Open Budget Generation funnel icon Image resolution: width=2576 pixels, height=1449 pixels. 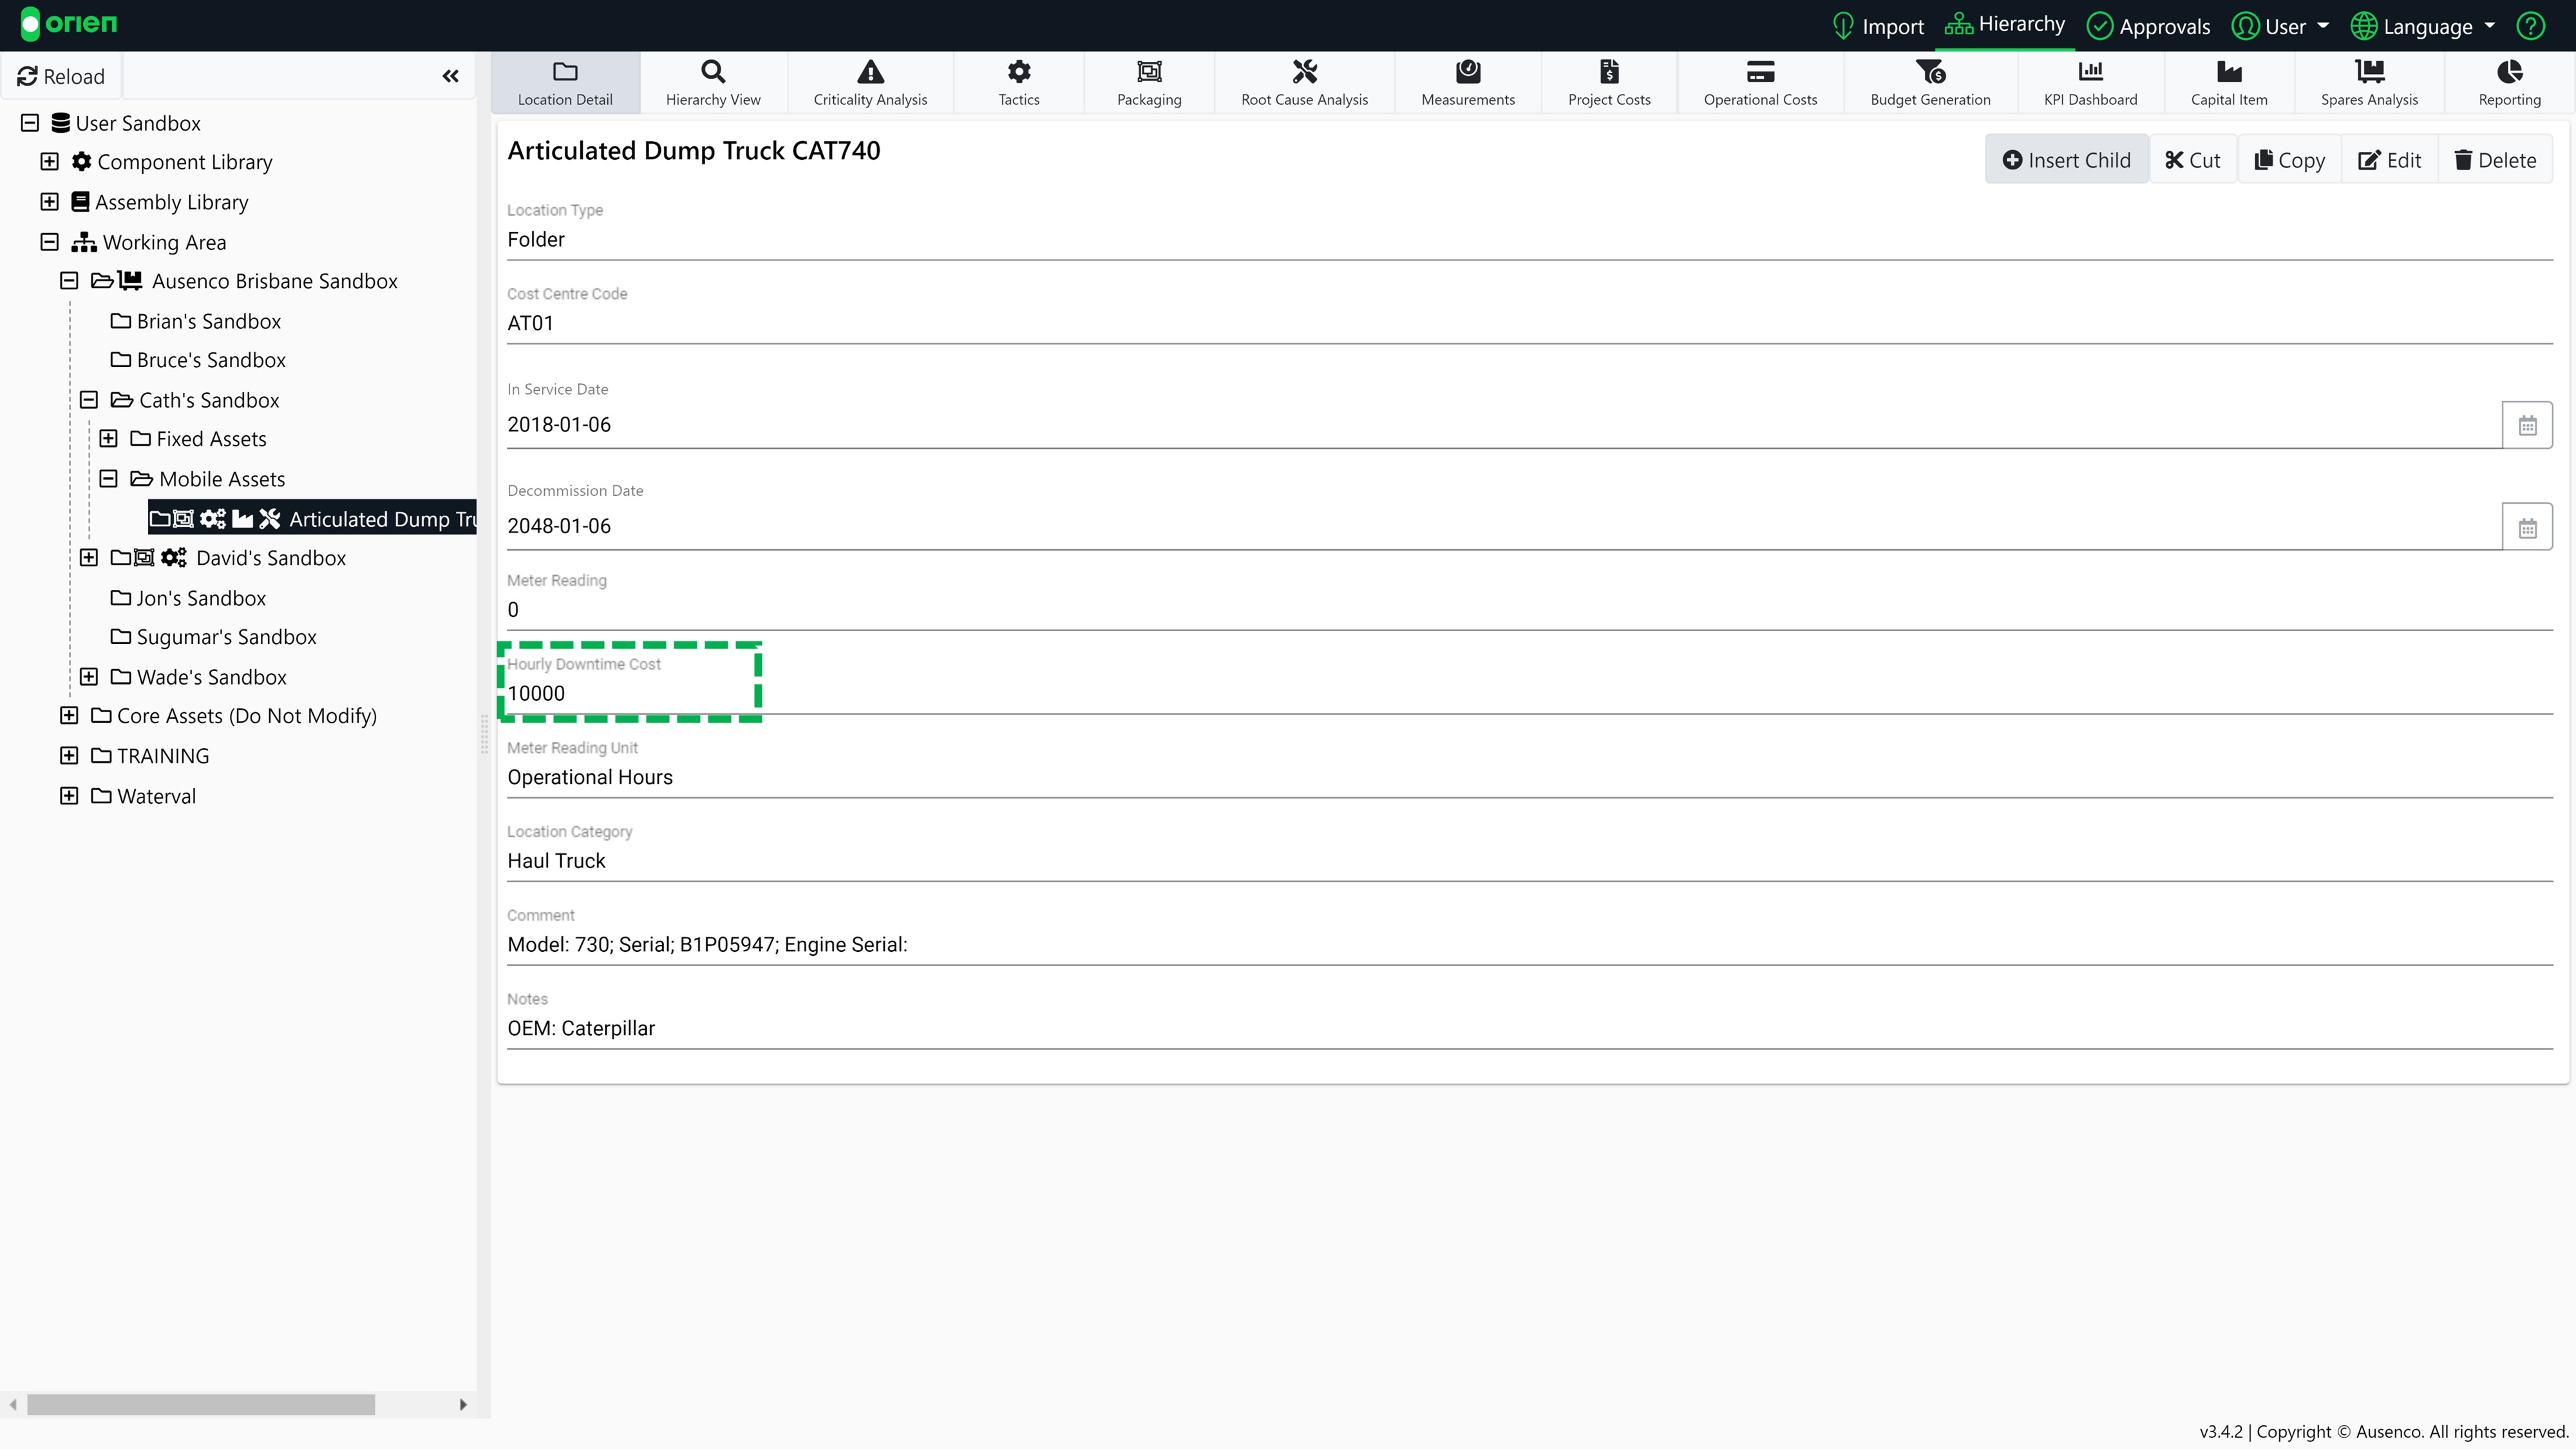(x=1929, y=72)
